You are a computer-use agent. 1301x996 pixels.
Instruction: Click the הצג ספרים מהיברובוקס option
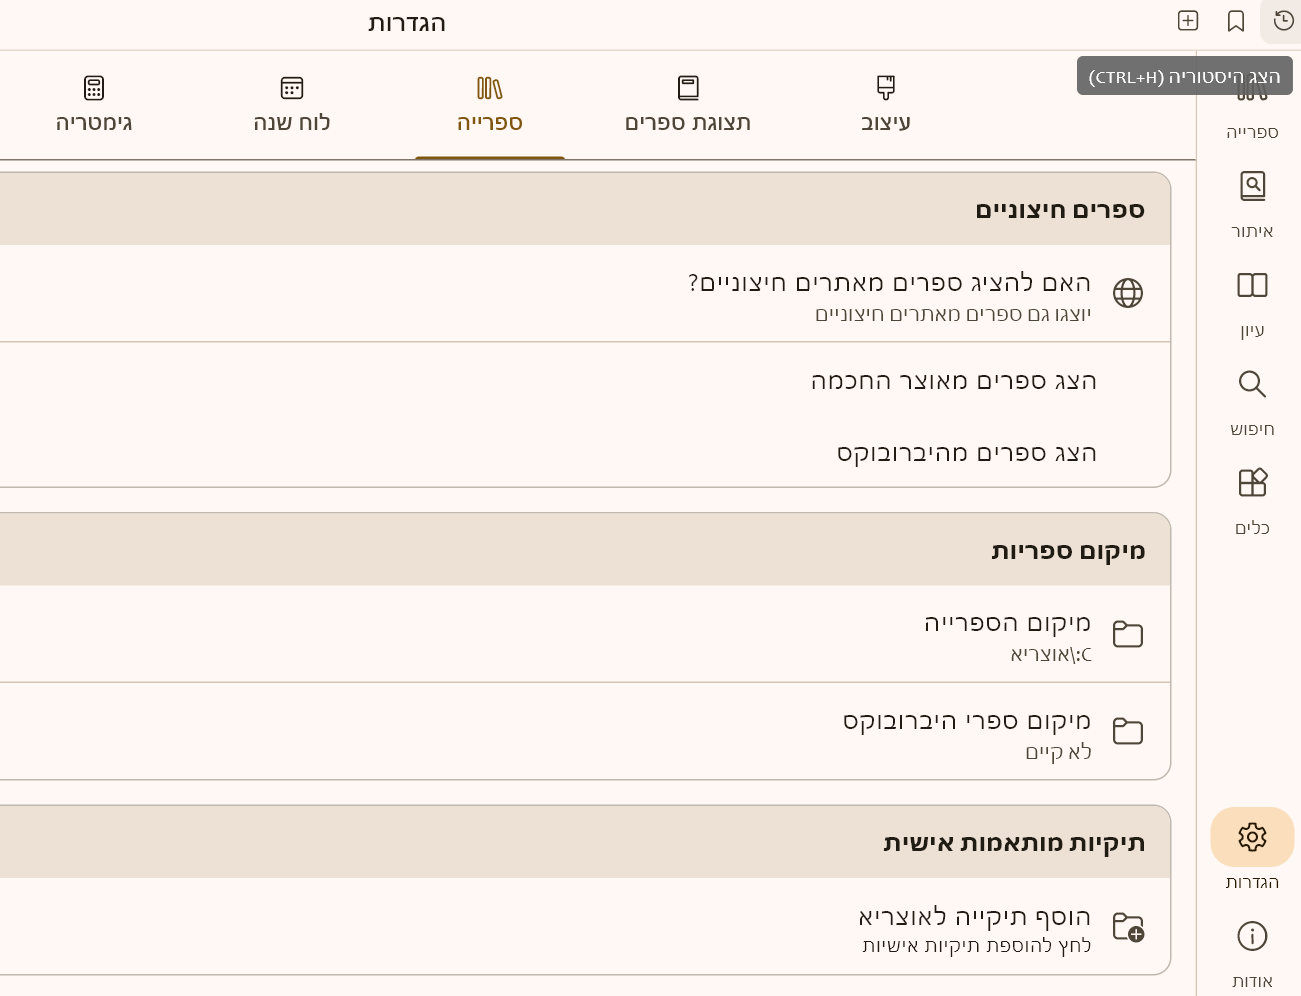tap(967, 453)
